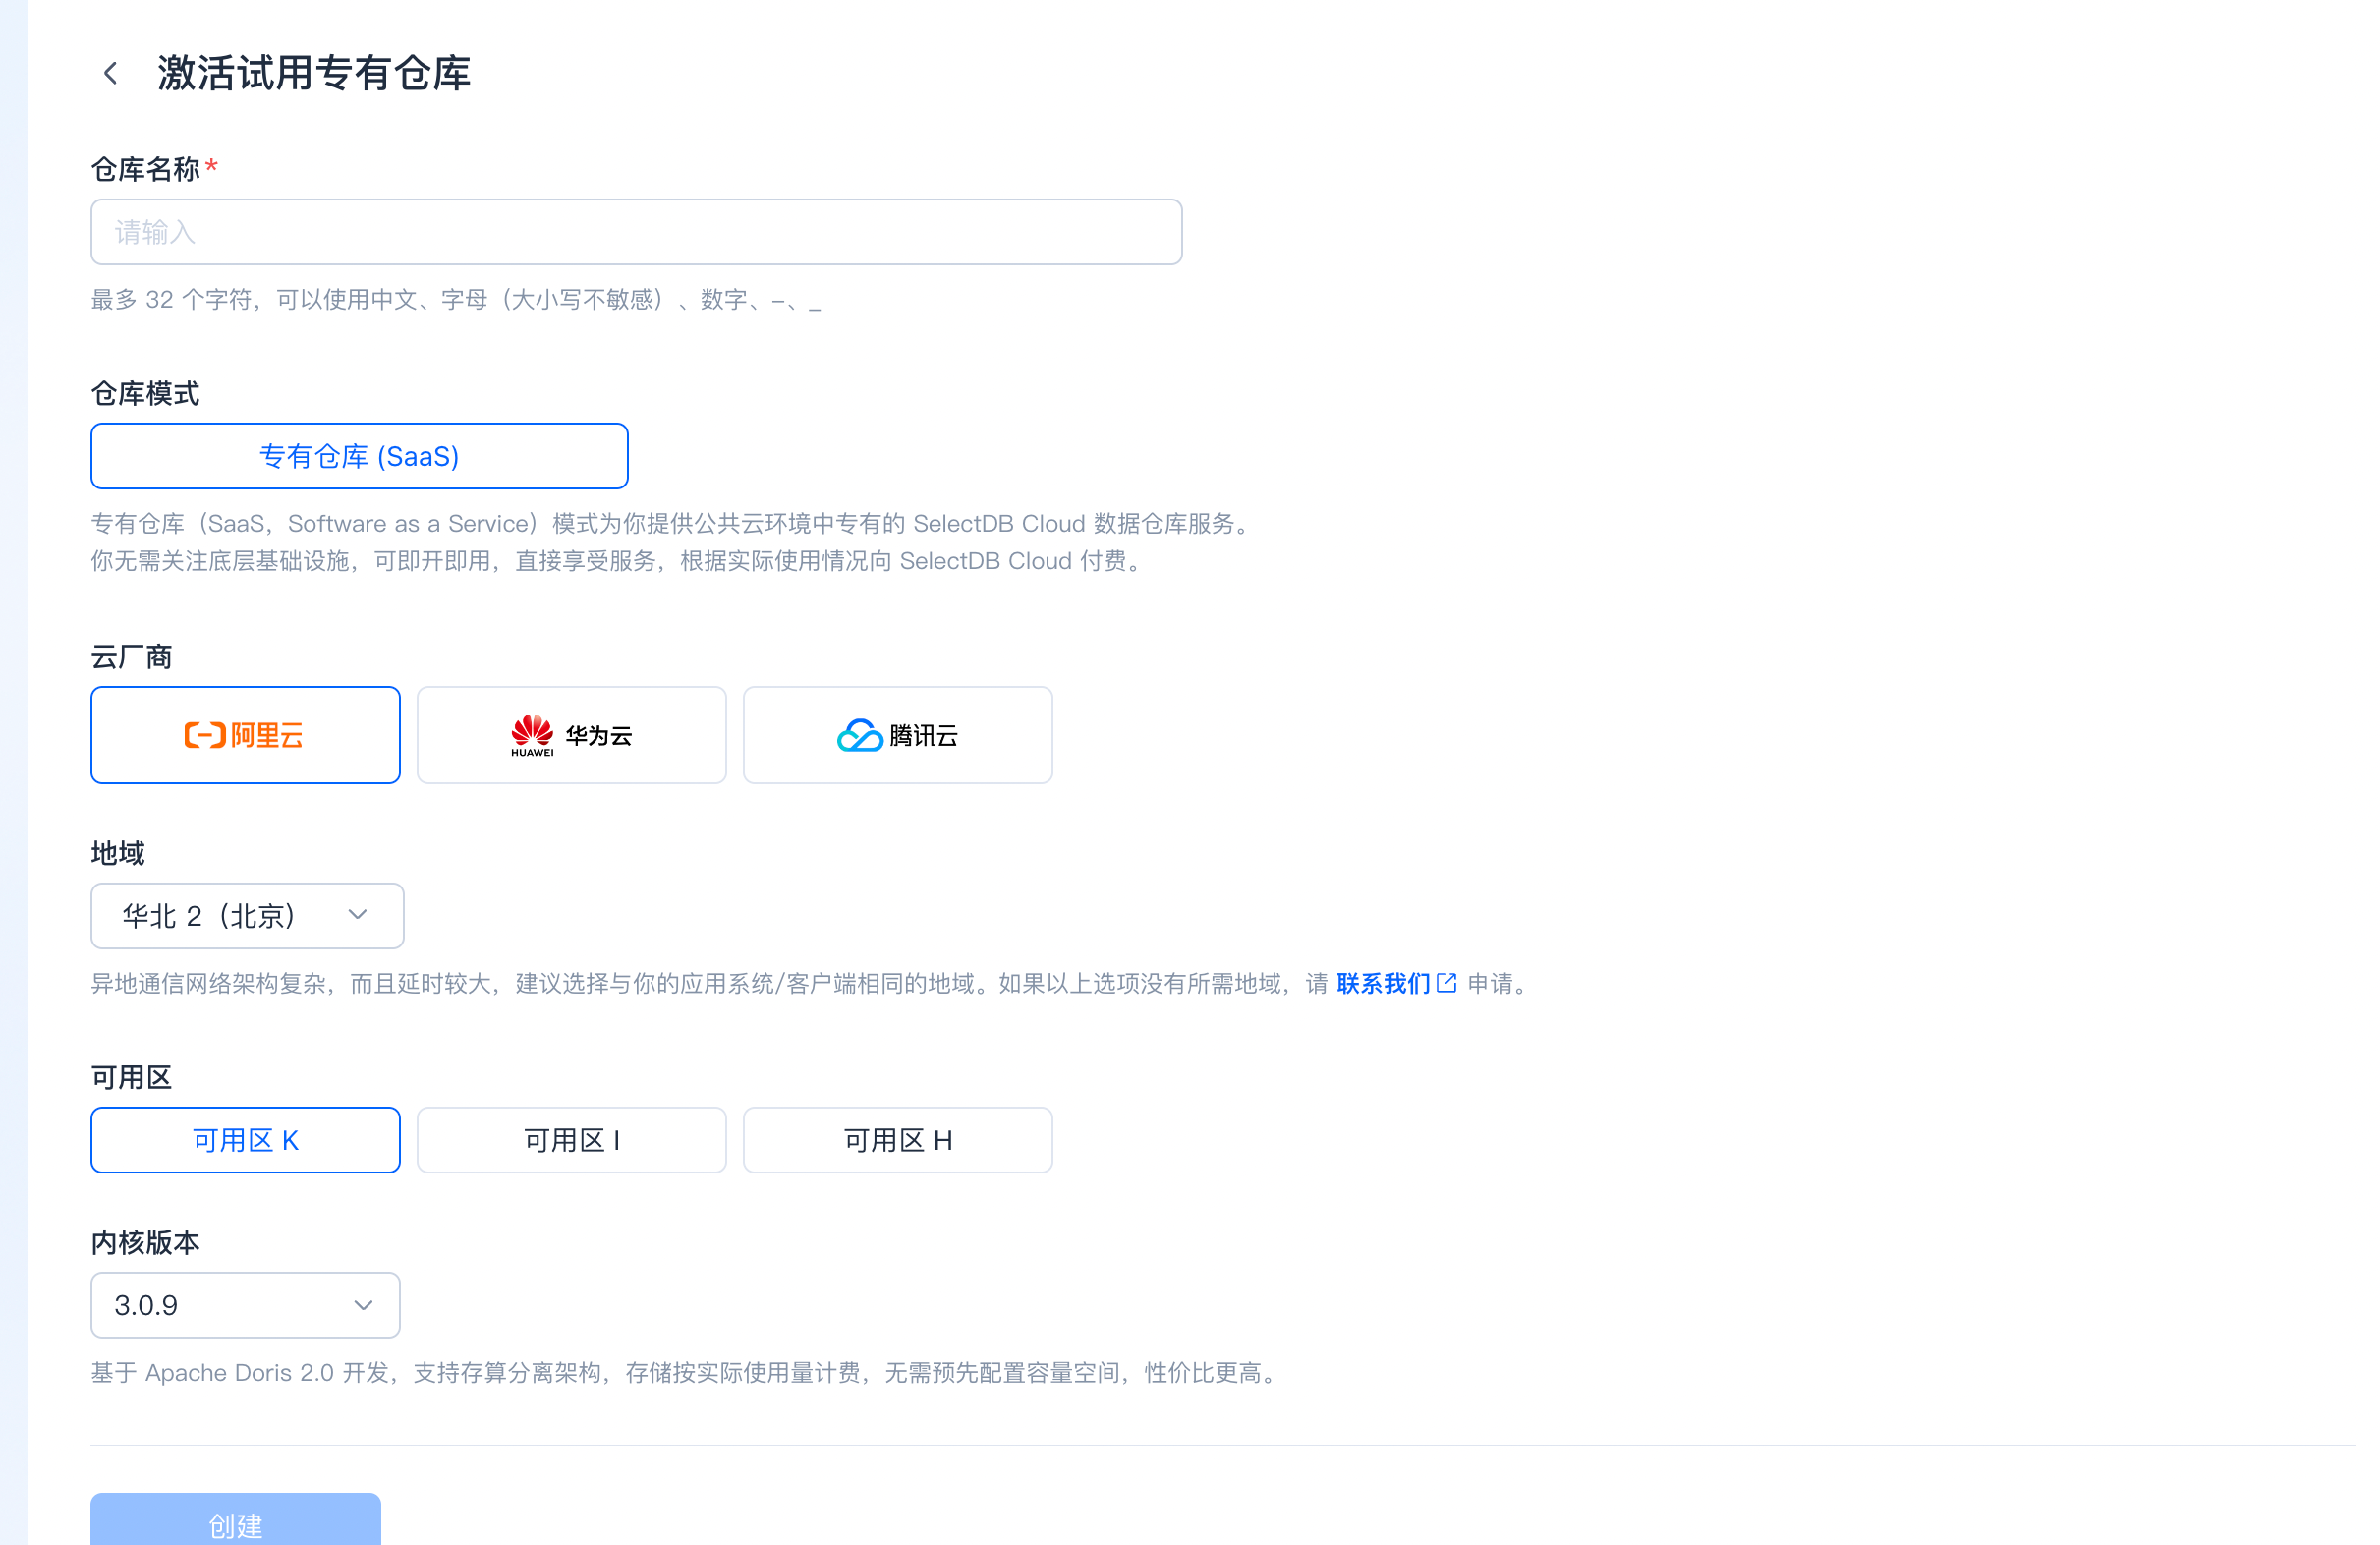
Task: Open 联系我们 link
Action: point(1395,983)
